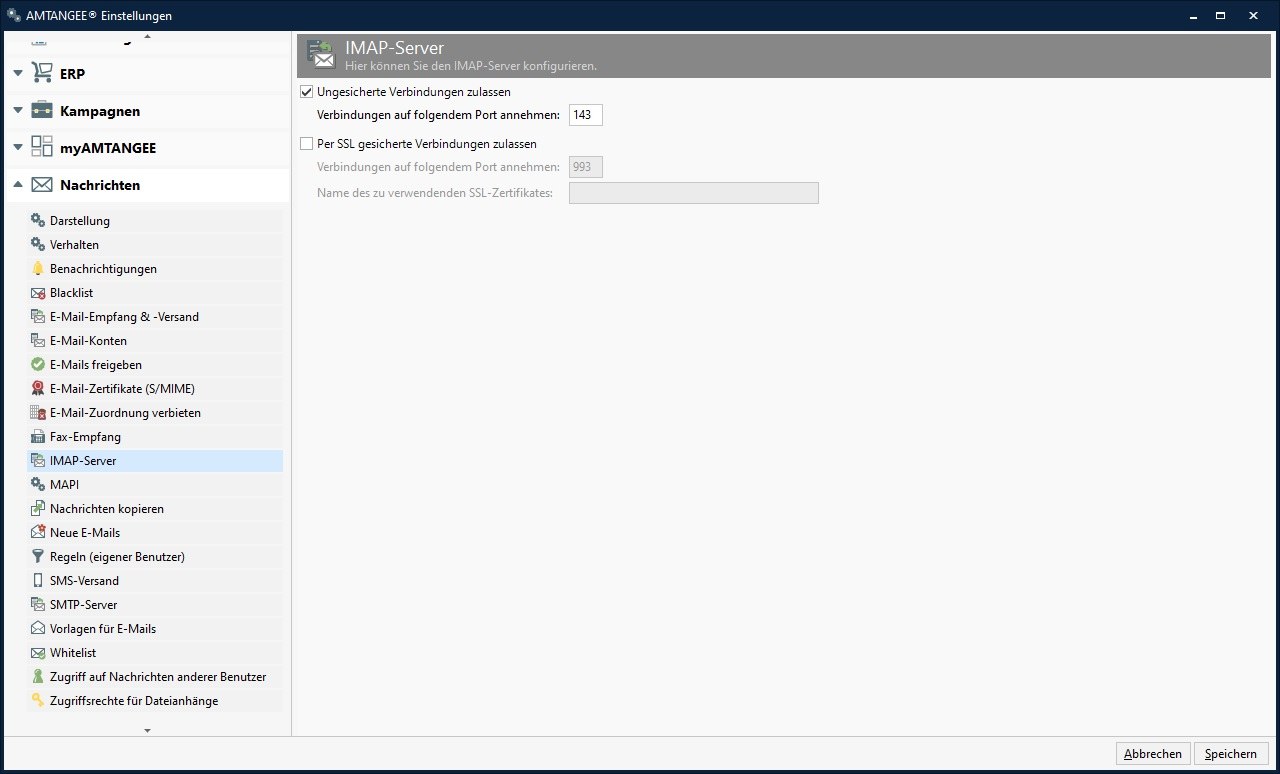Screen dimensions: 1280x774
Task: Open the Verhalten settings page
Action: tap(155, 245)
